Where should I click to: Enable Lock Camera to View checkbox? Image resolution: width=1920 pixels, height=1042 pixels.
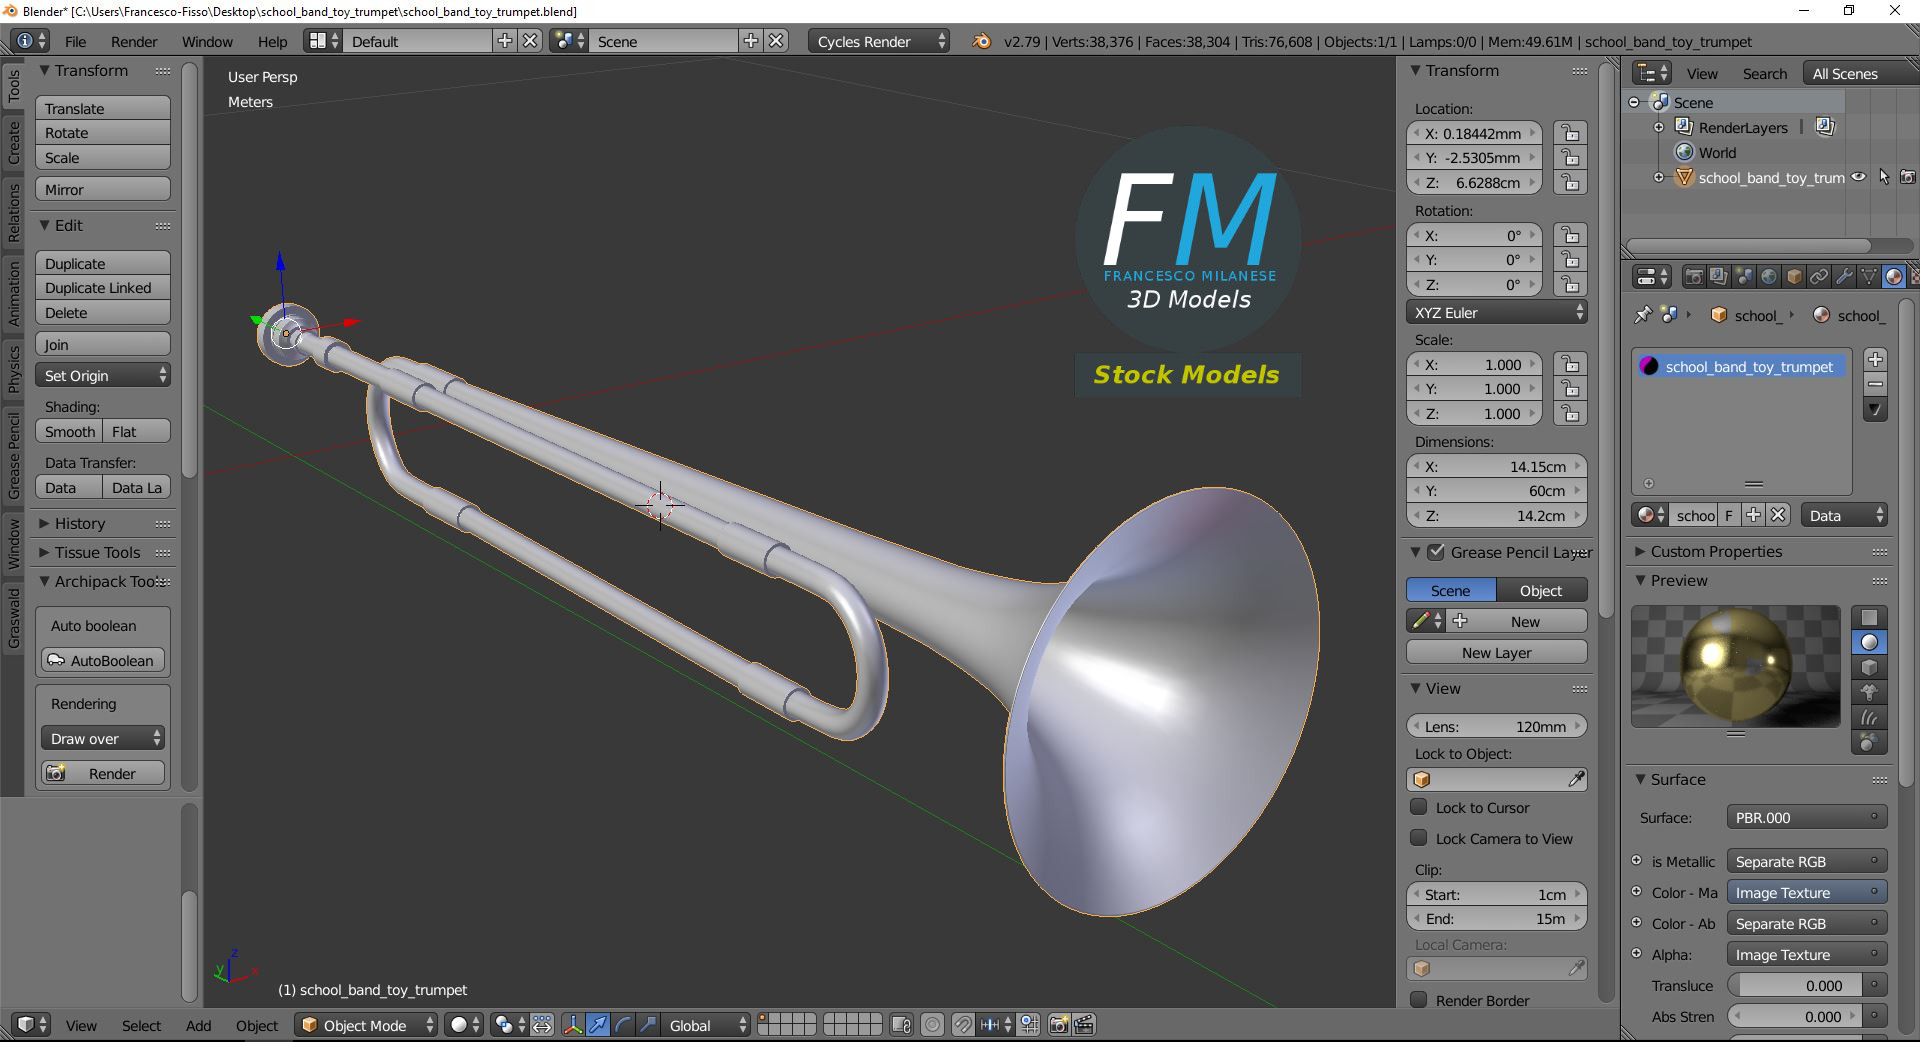1419,838
